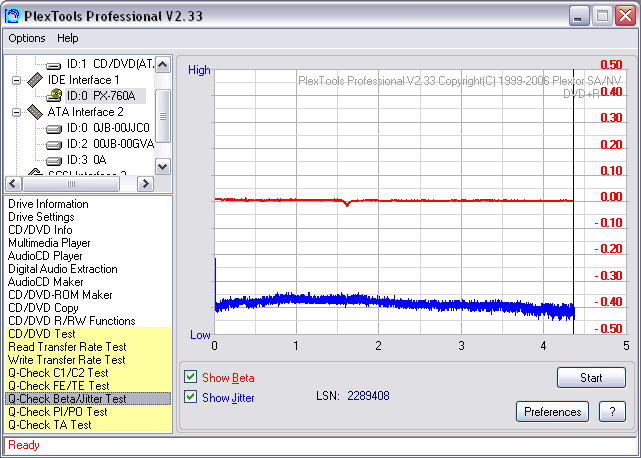Click the ATA Interface 2 controller icon

coord(35,112)
